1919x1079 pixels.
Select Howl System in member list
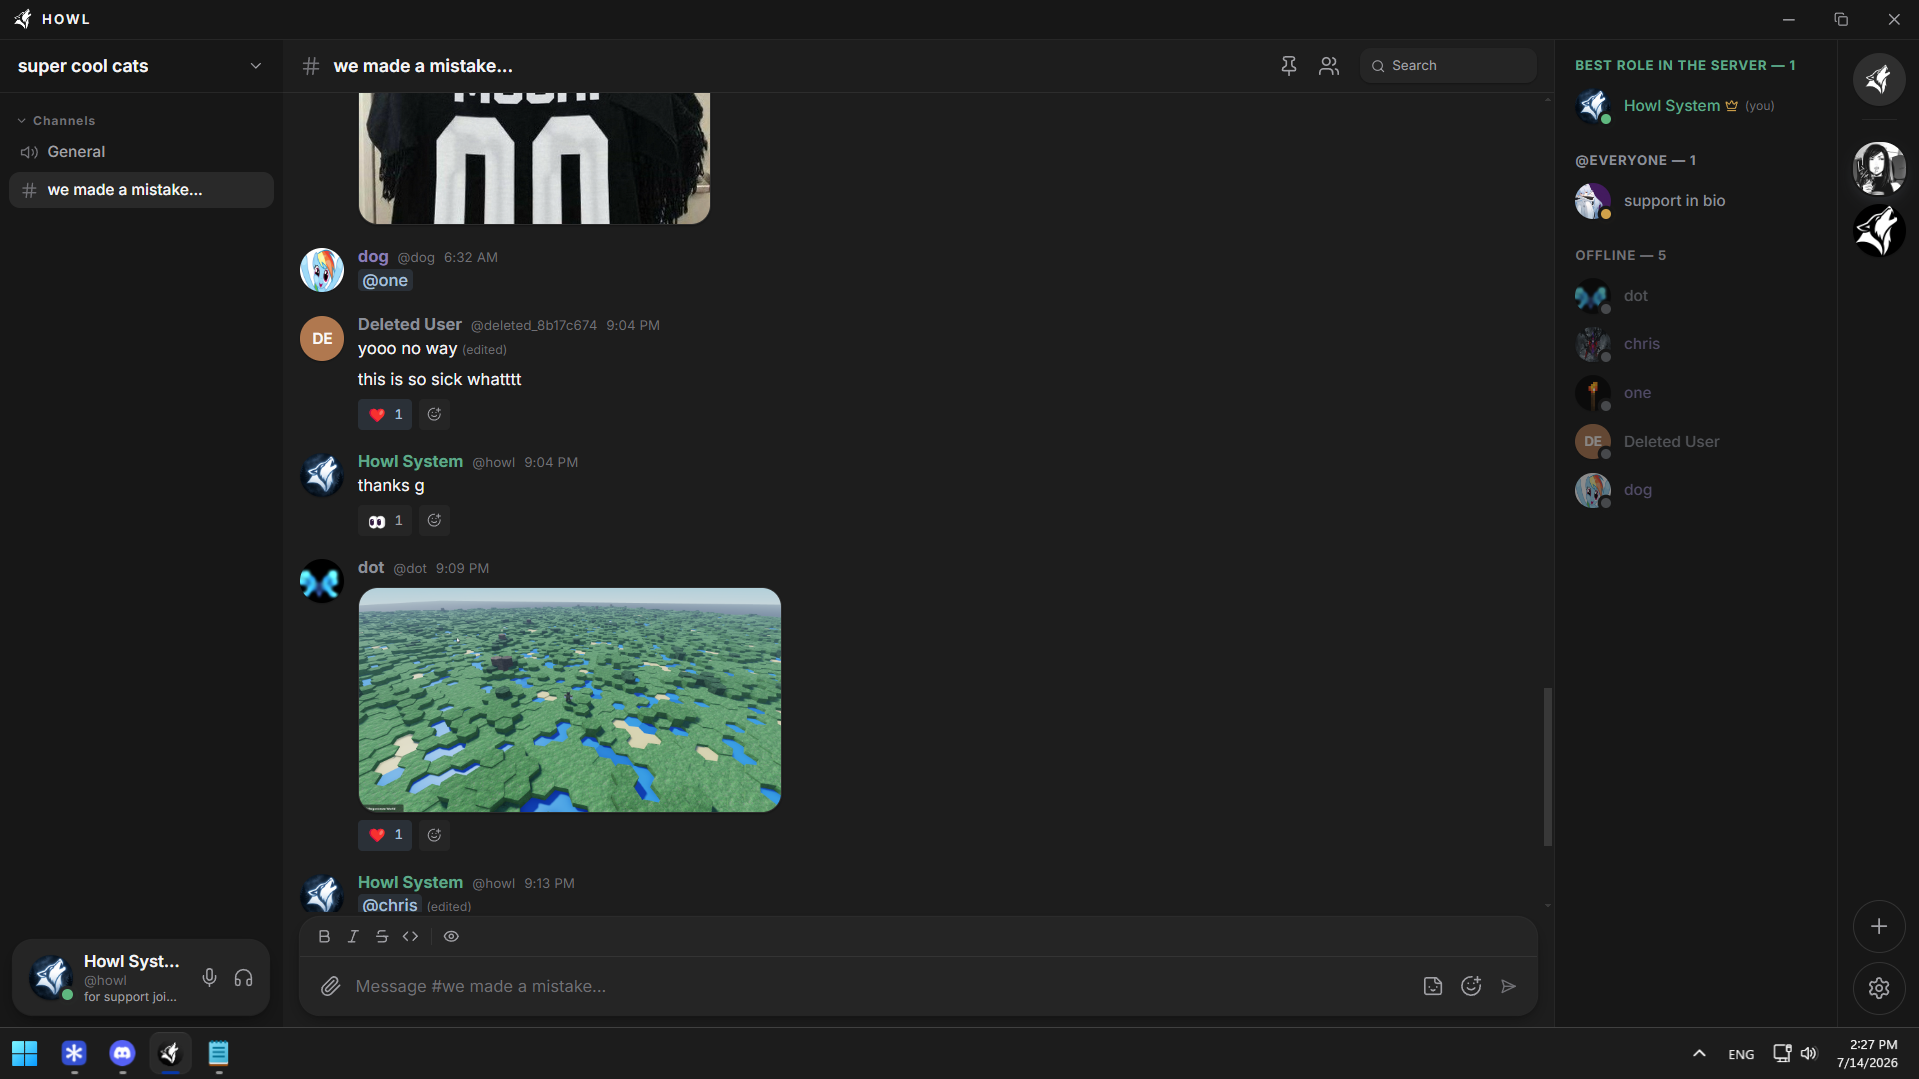pos(1695,106)
